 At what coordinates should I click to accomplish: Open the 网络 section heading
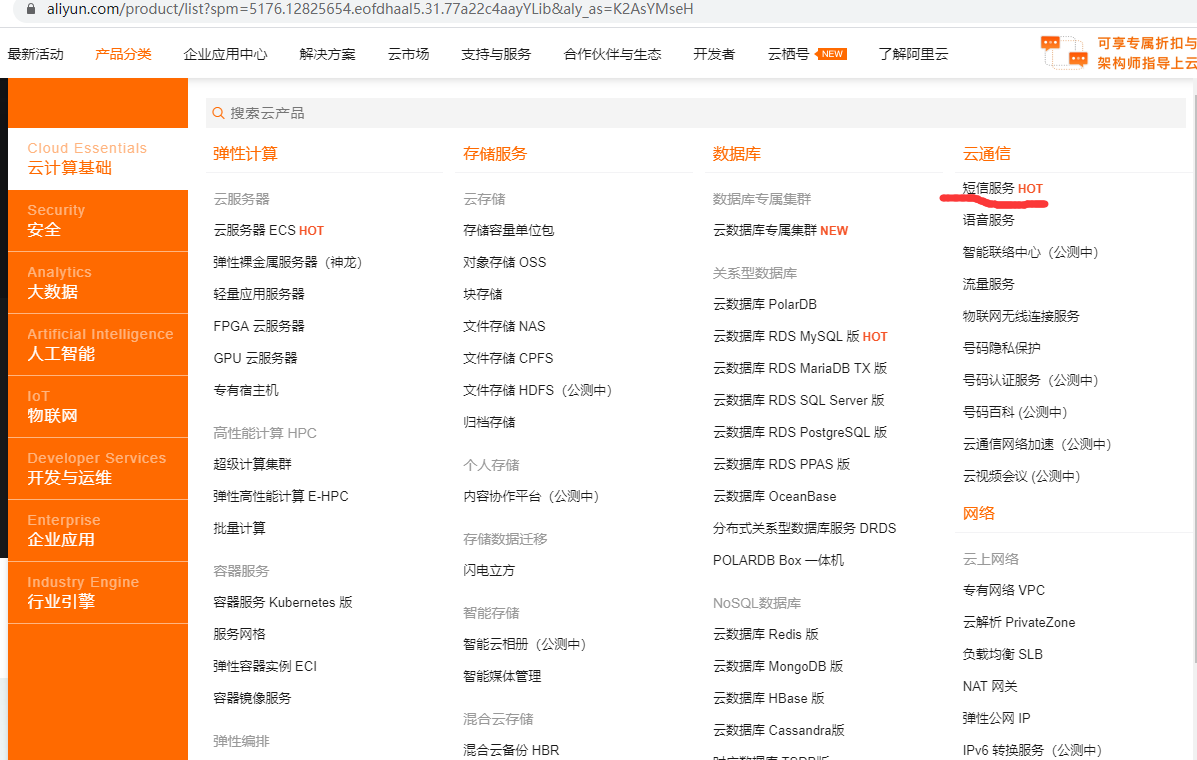click(979, 513)
